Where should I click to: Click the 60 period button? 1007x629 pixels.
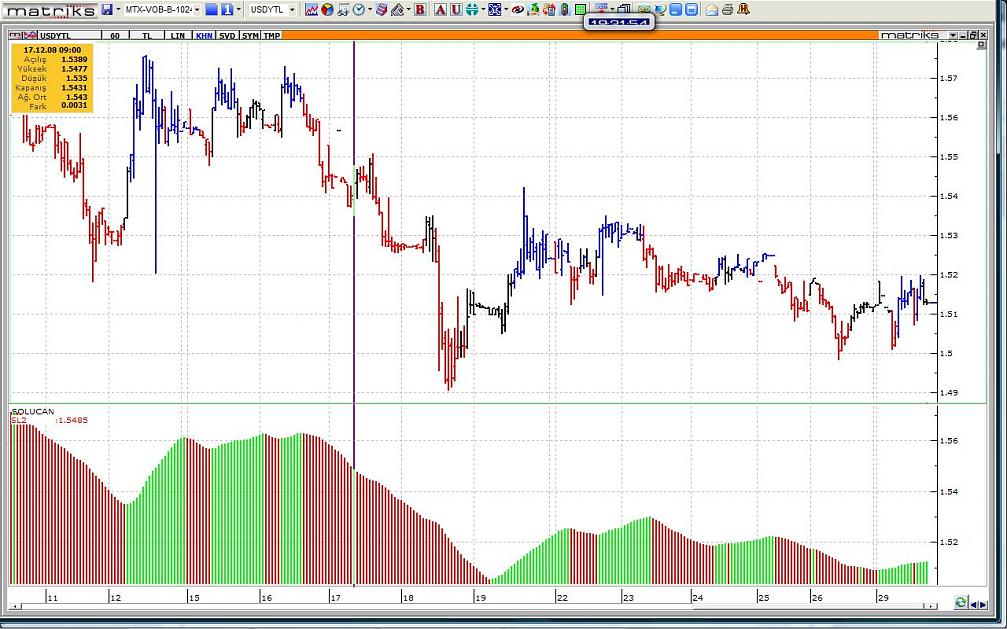point(115,35)
